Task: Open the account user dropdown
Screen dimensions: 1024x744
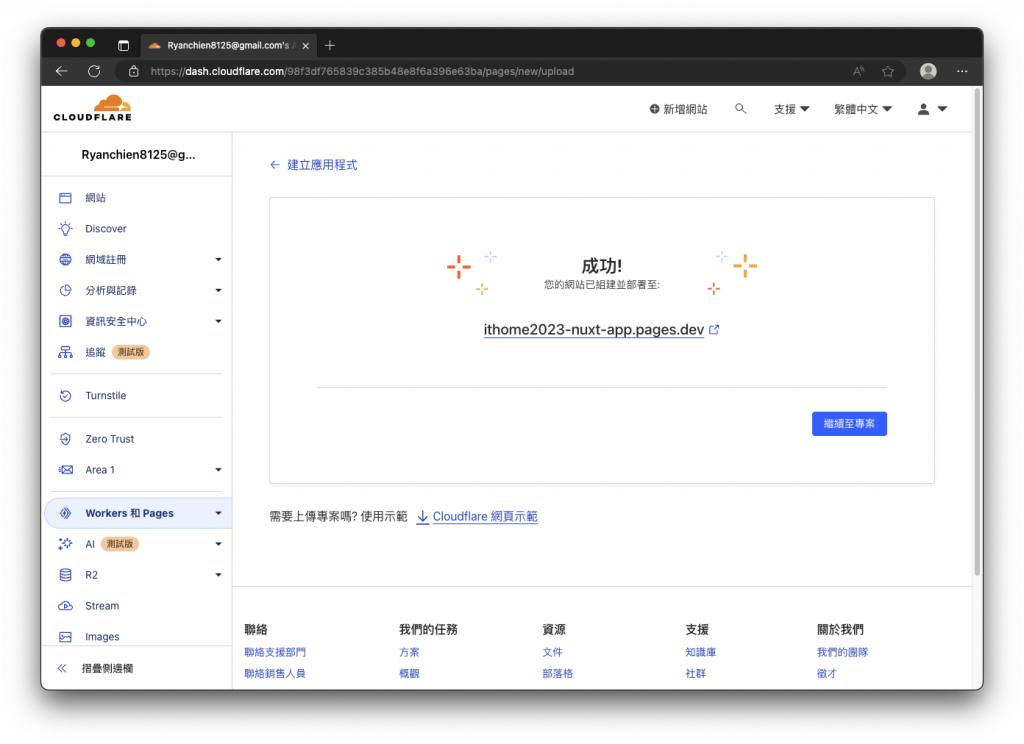Action: (932, 109)
